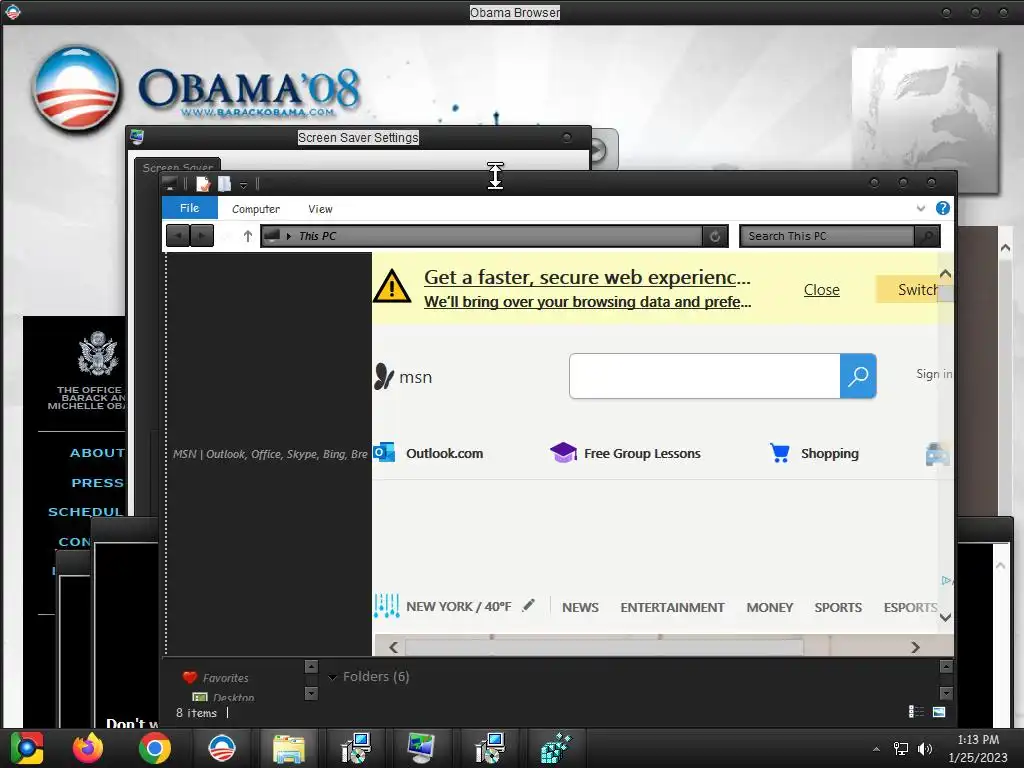Image resolution: width=1024 pixels, height=768 pixels.
Task: Open Customize Quick Access Toolbar dropdown
Action: point(243,185)
